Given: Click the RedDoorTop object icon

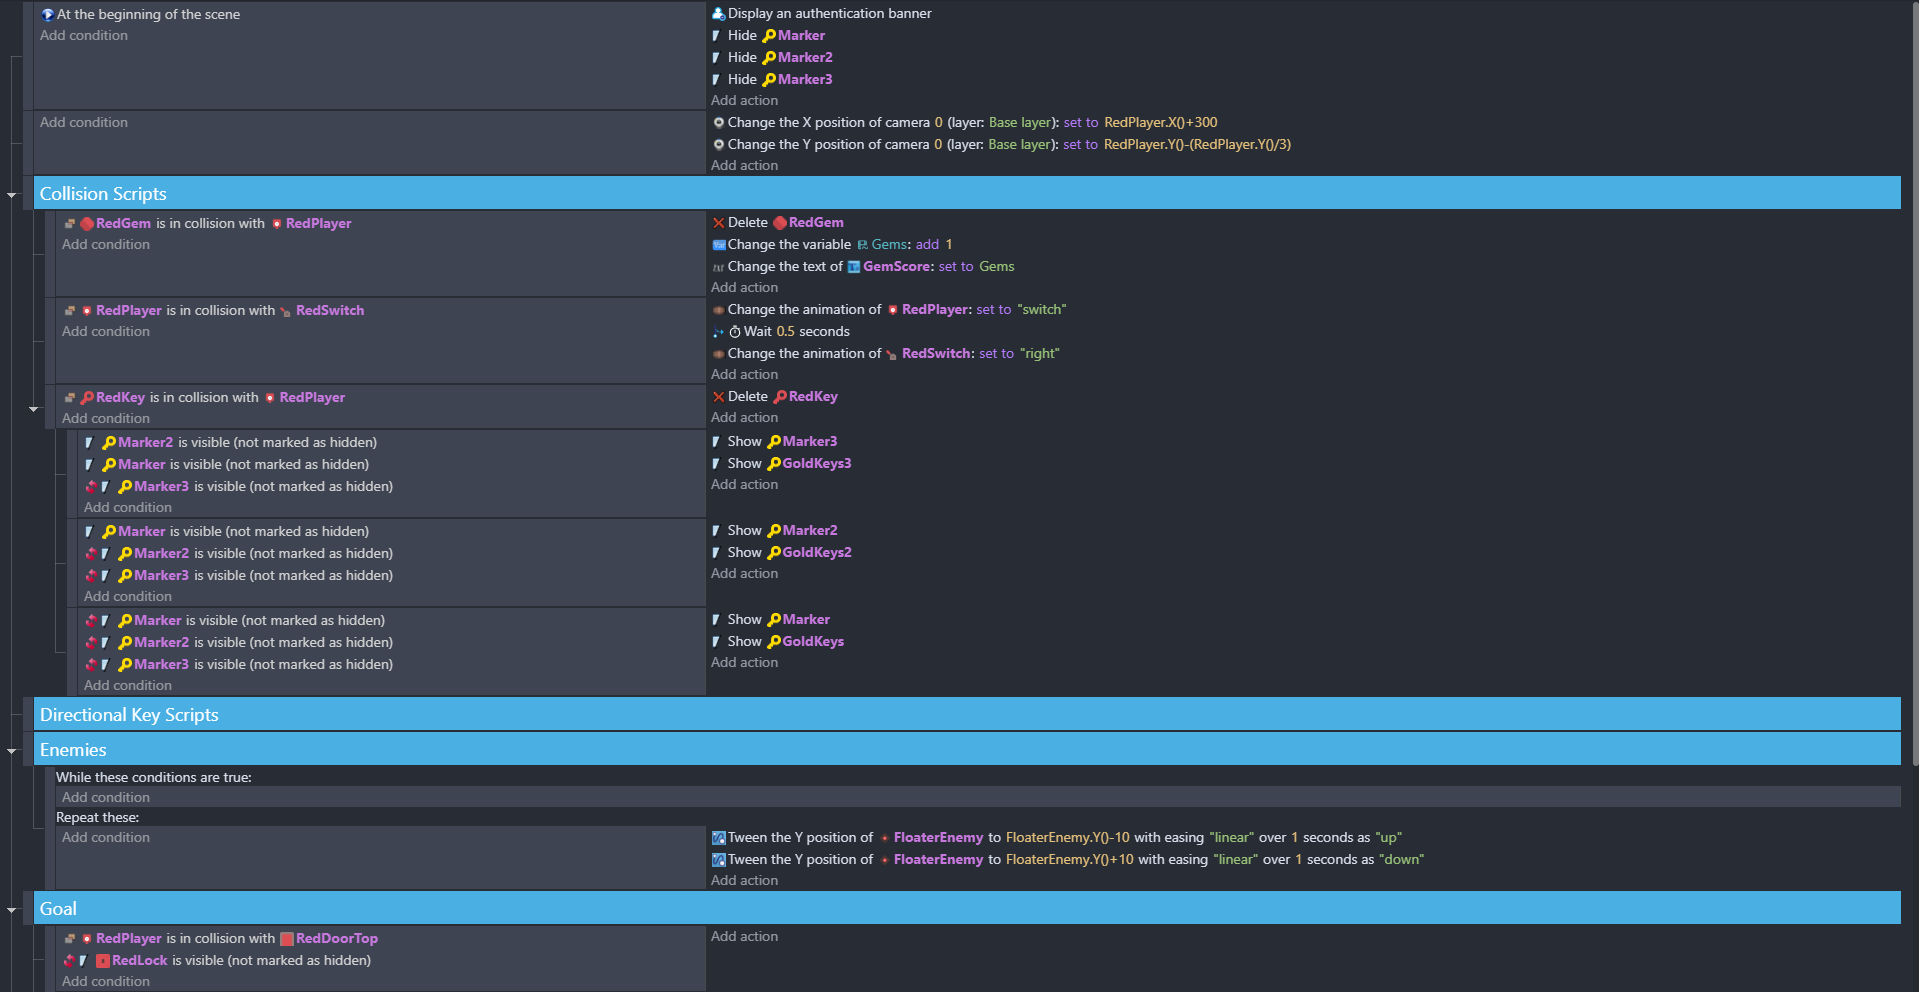Looking at the screenshot, I should pyautogui.click(x=287, y=939).
